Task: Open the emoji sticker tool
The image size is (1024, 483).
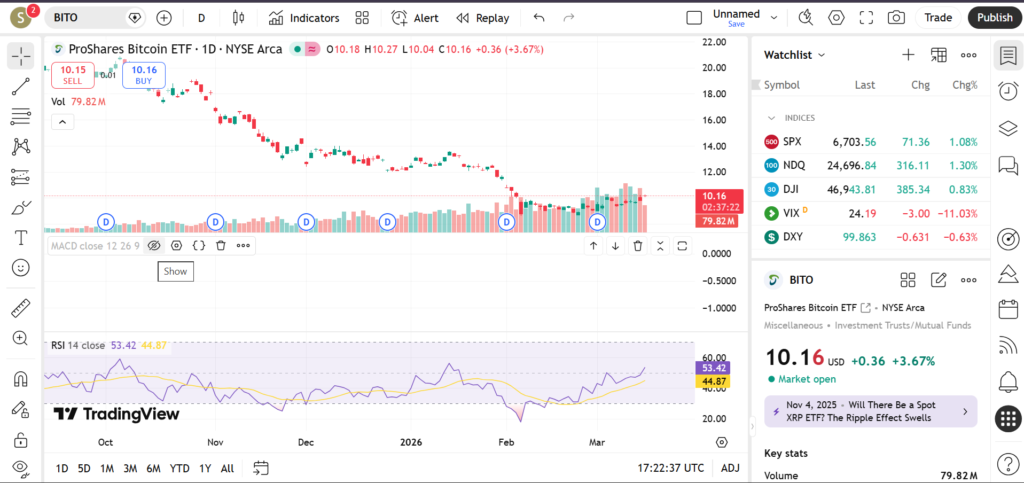Action: (20, 268)
